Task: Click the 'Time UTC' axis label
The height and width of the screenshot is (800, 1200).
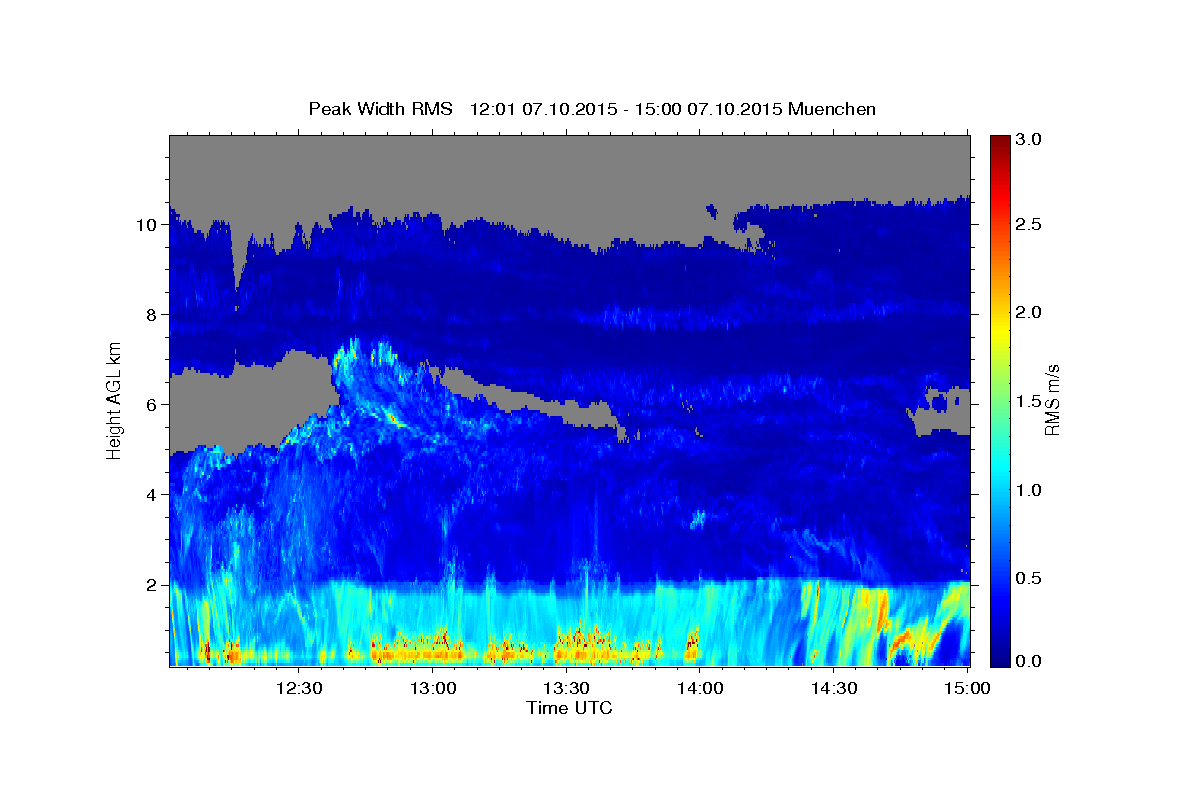Action: [x=569, y=708]
